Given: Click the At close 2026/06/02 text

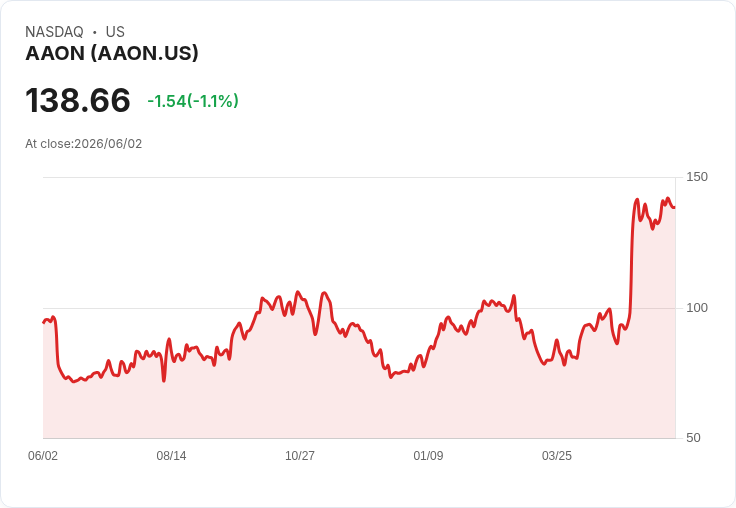Looking at the screenshot, I should [x=84, y=144].
